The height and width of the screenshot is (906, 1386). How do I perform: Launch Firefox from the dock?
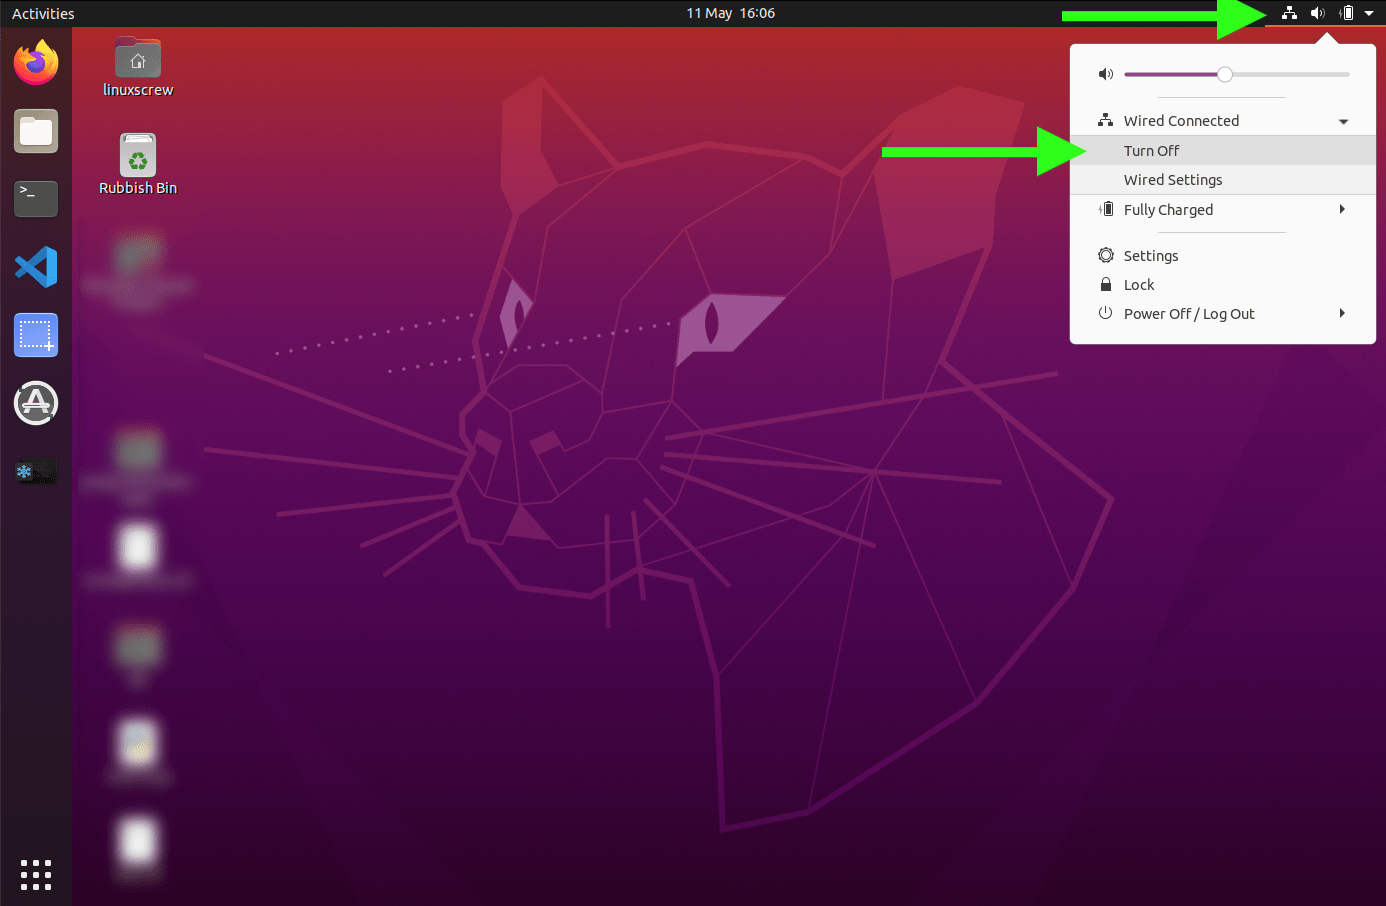tap(35, 62)
